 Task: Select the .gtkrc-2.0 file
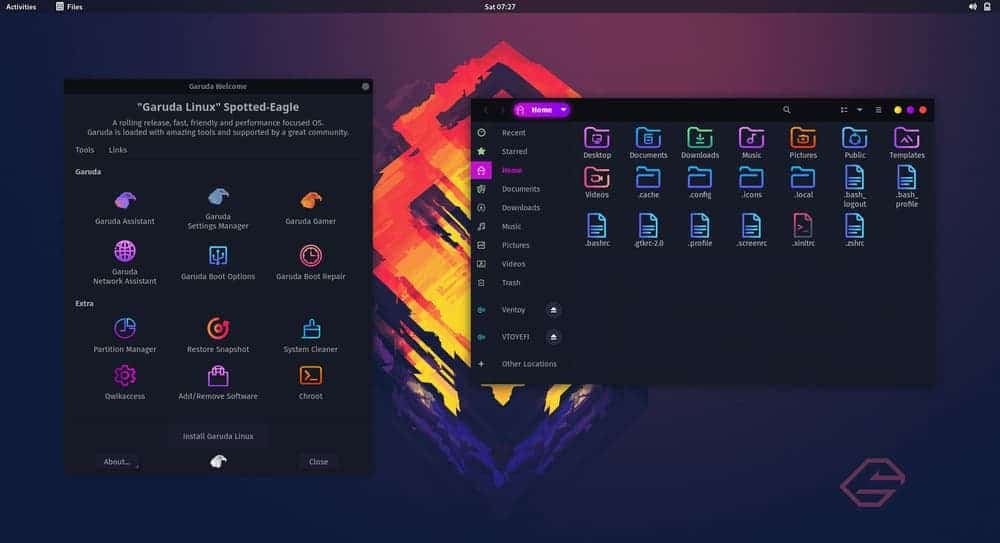pos(648,230)
